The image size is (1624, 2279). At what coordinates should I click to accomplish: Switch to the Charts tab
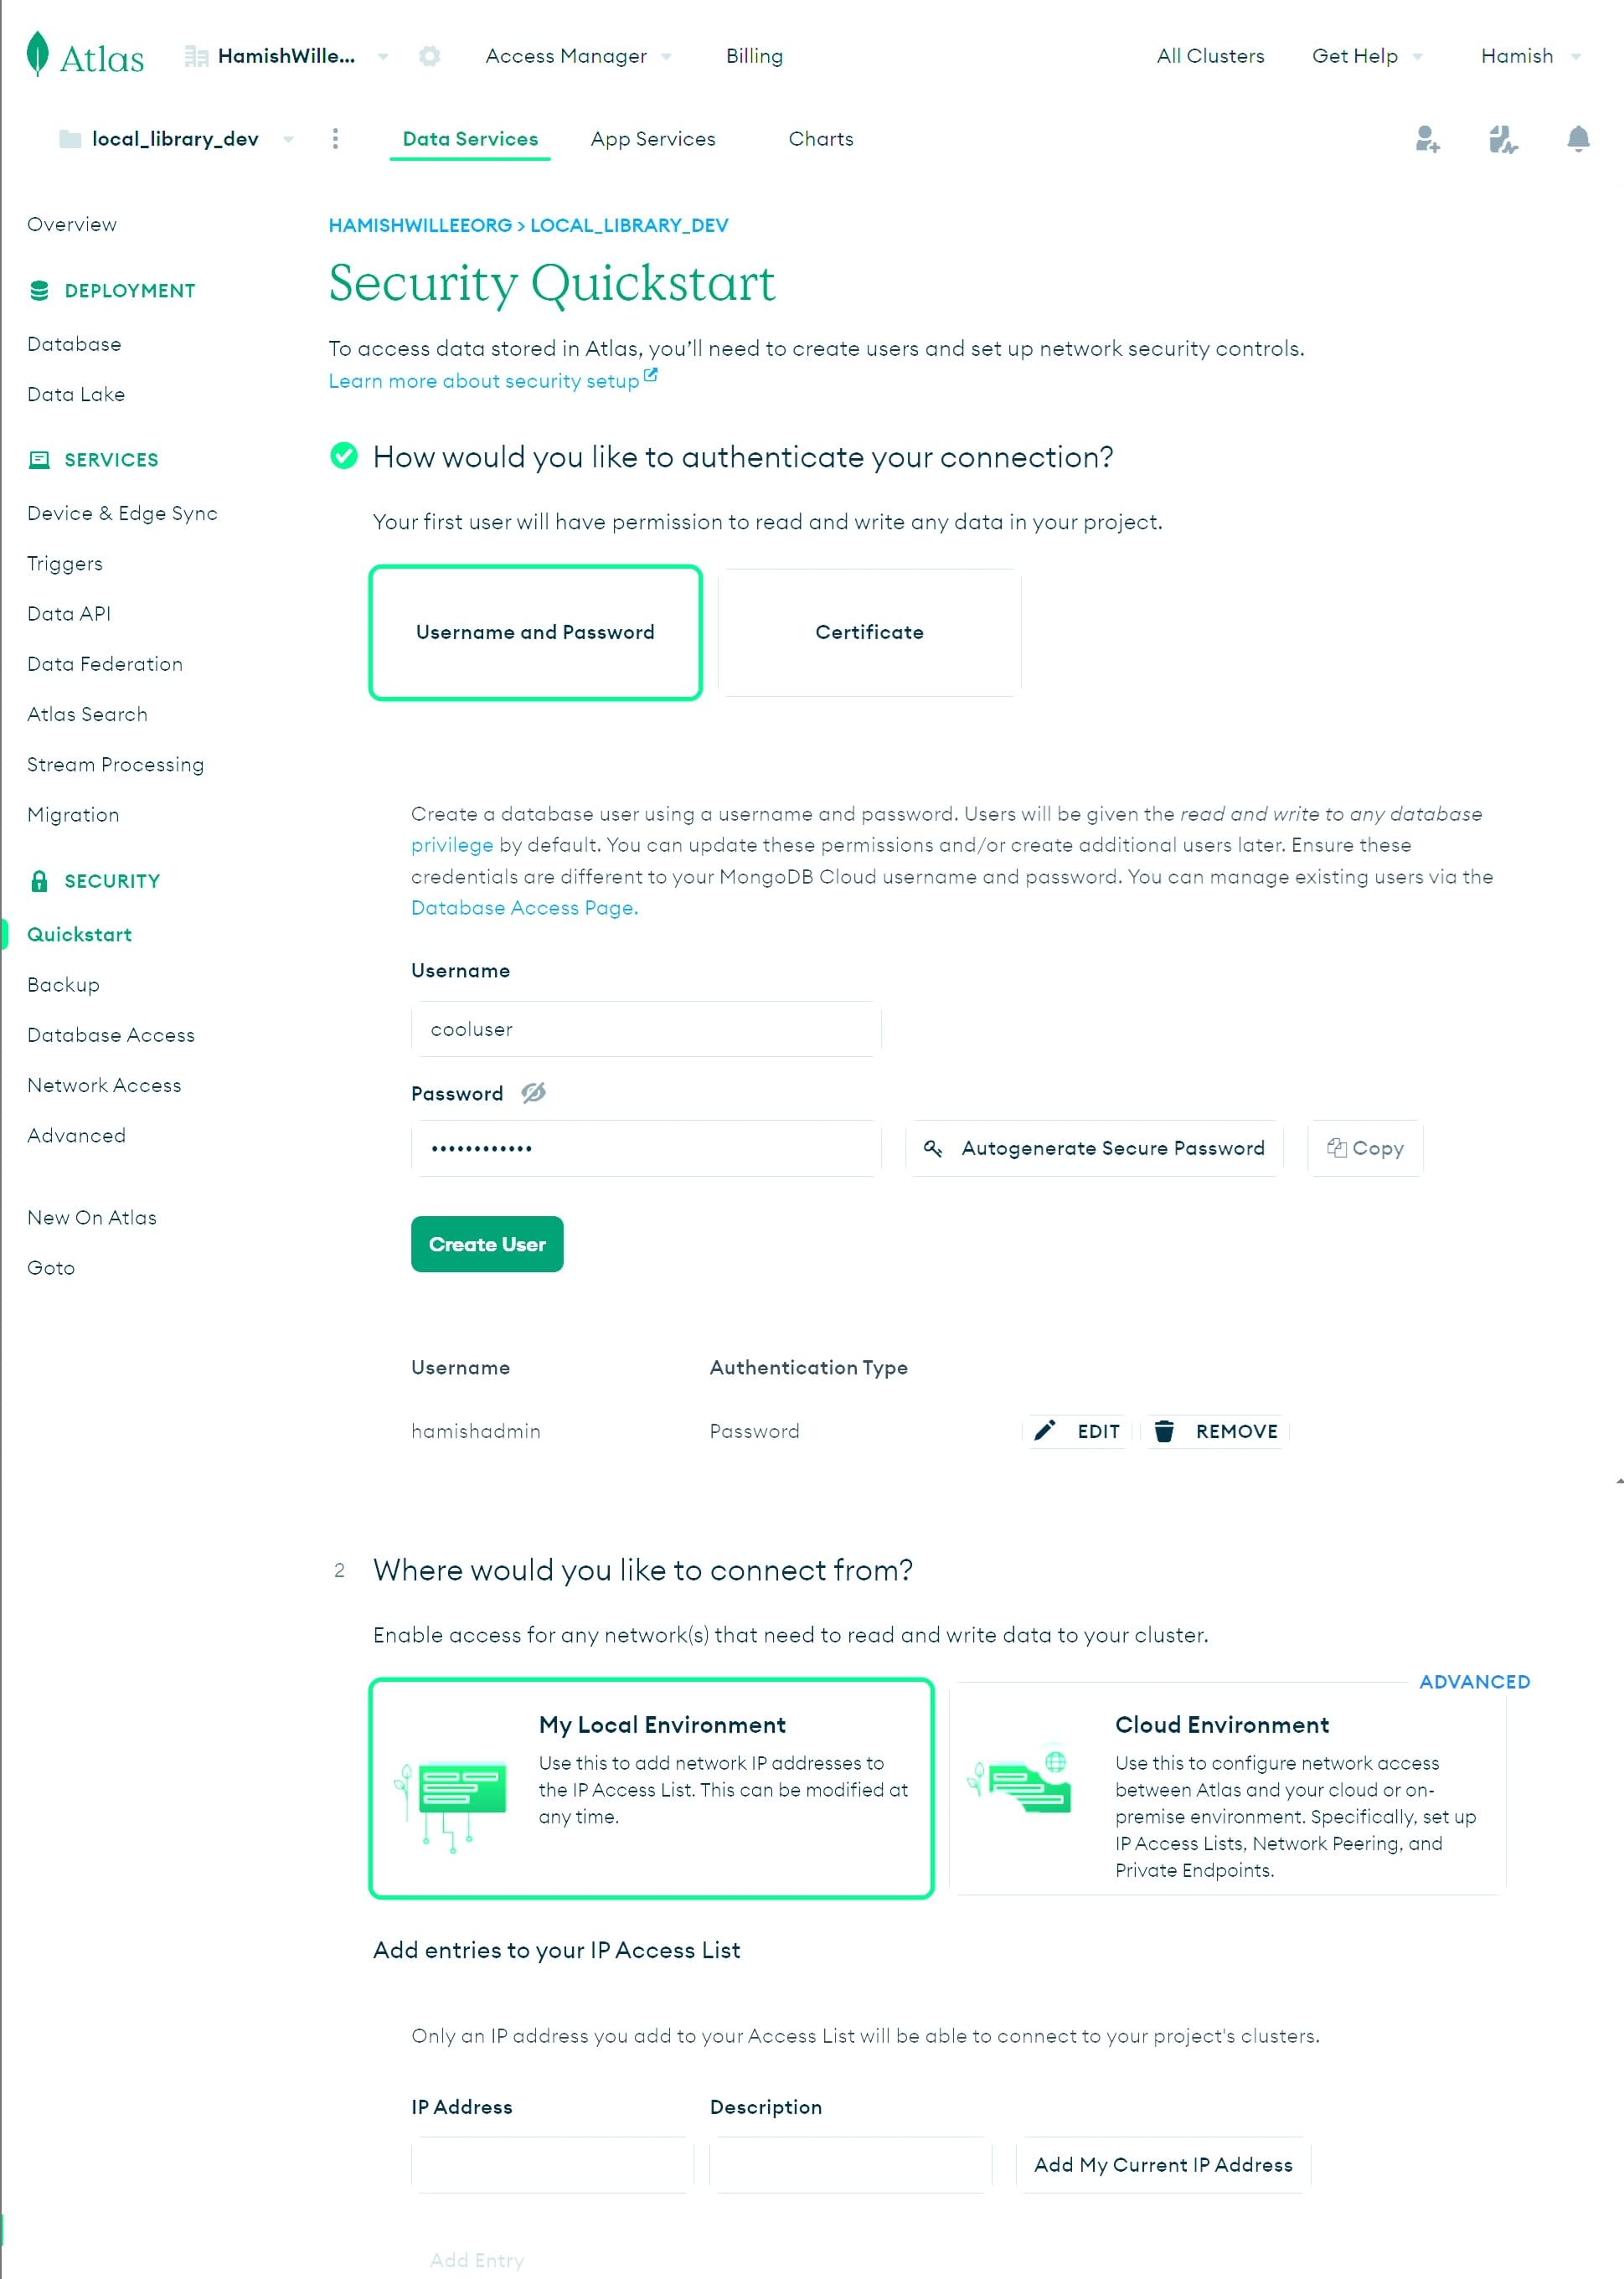coord(819,139)
